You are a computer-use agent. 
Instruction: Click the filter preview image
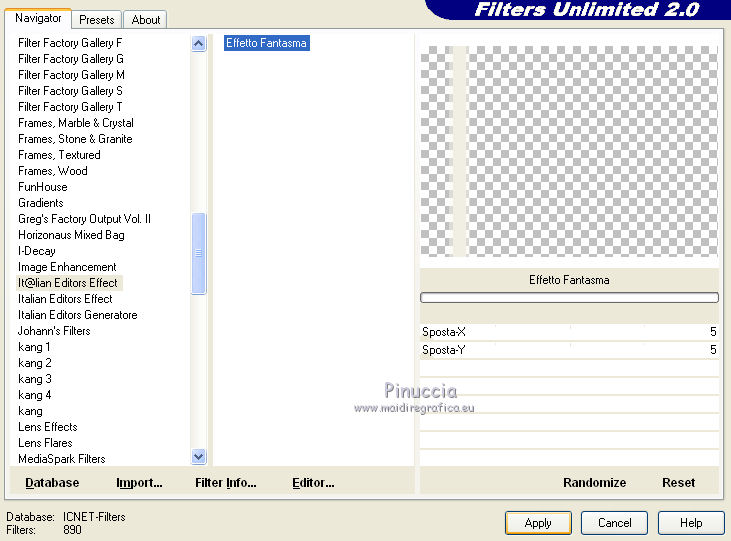[x=569, y=151]
